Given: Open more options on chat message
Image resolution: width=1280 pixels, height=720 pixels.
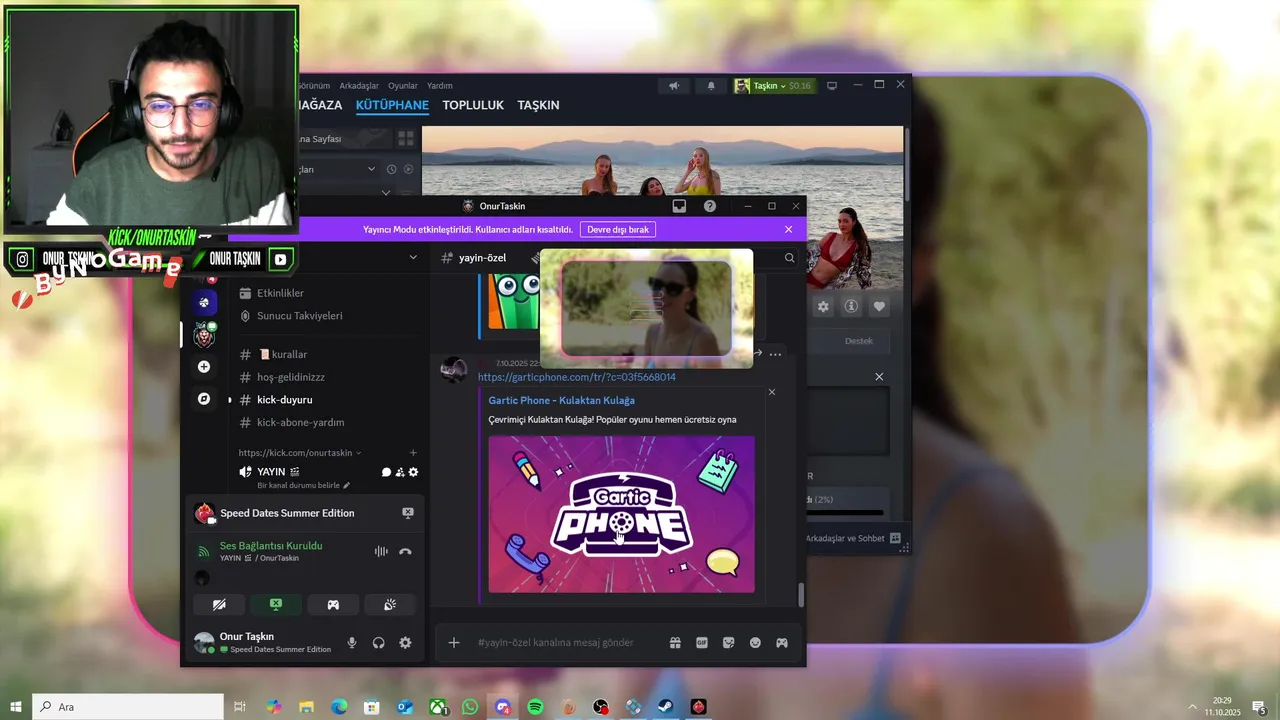Looking at the screenshot, I should click(x=775, y=354).
